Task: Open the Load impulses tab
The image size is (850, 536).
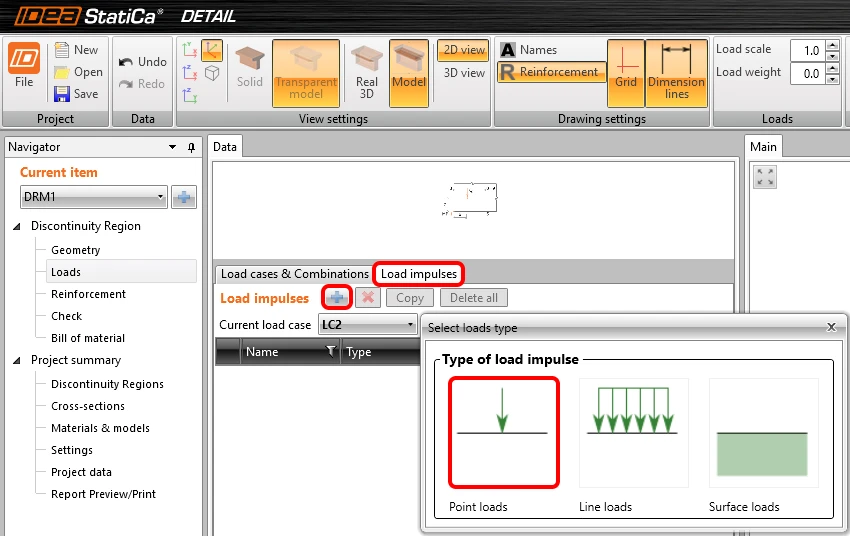Action: [x=418, y=274]
